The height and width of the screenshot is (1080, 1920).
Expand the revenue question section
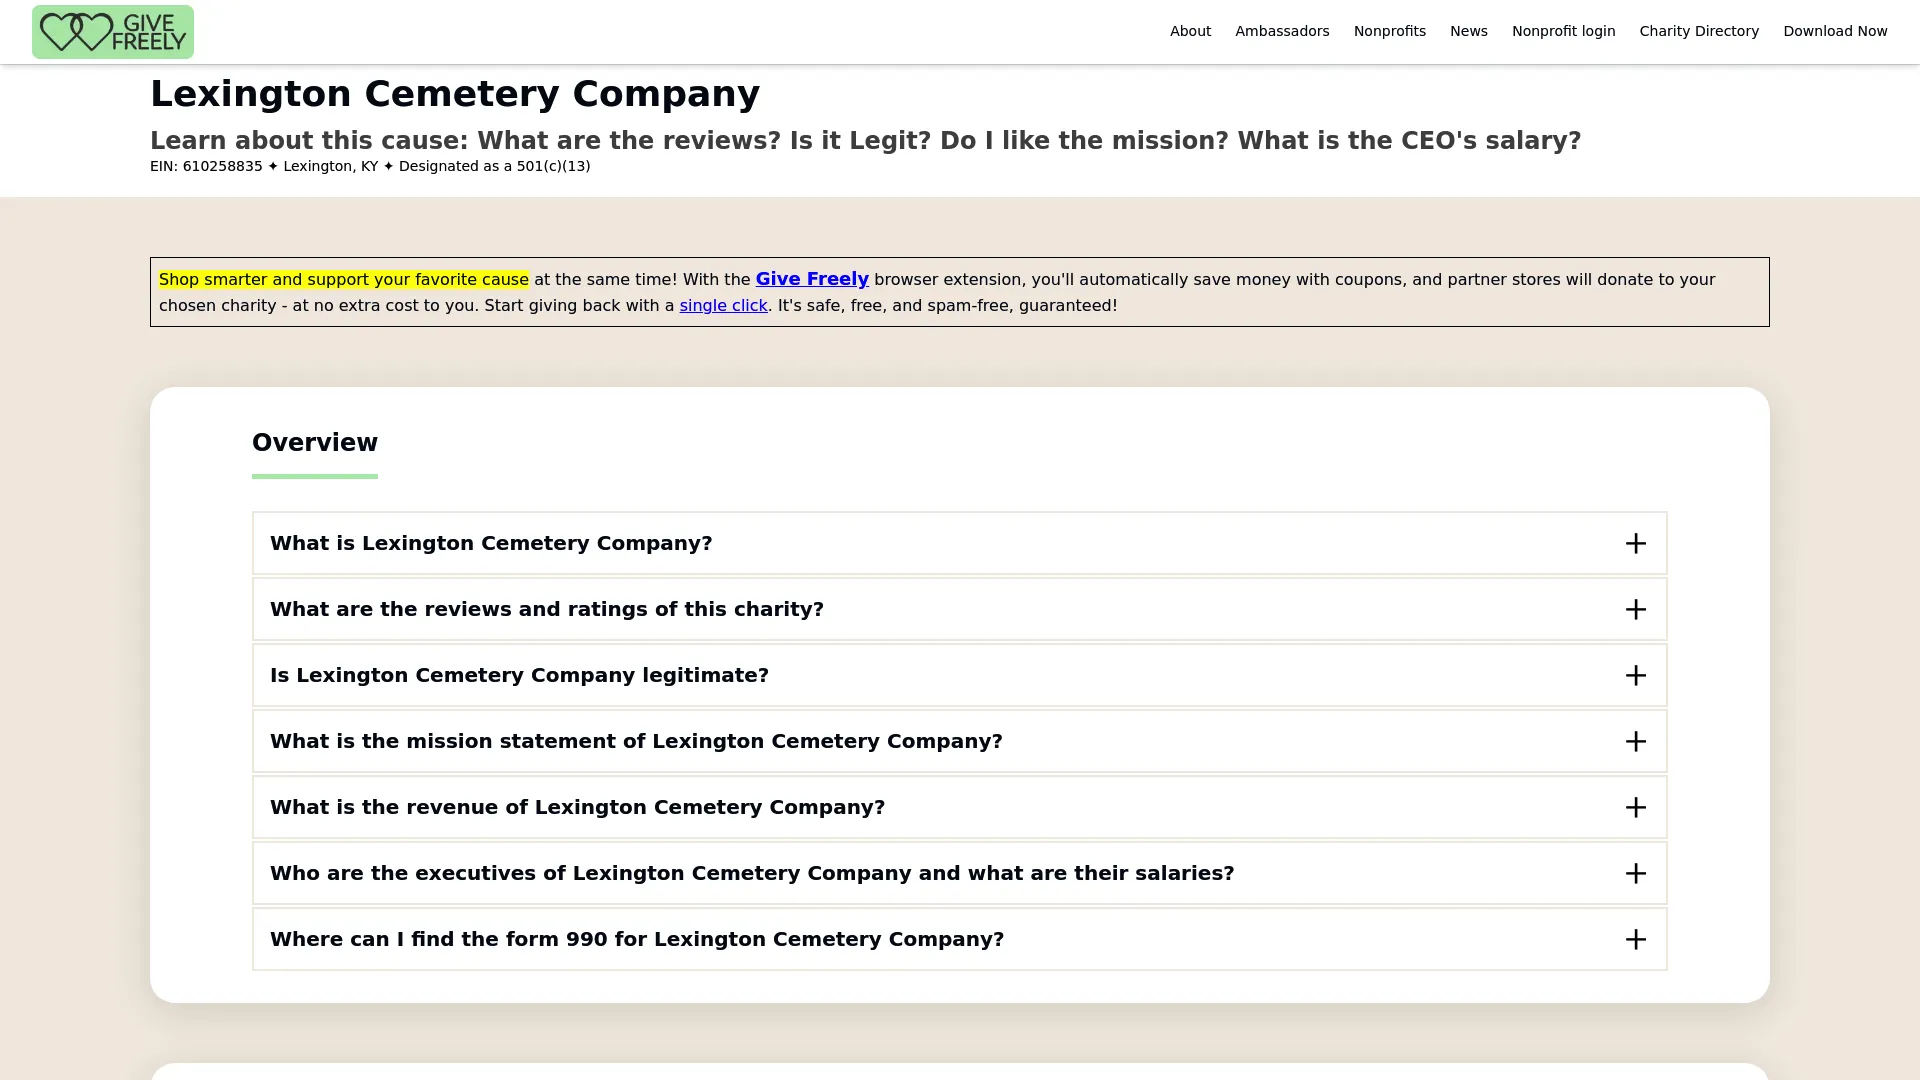(578, 807)
